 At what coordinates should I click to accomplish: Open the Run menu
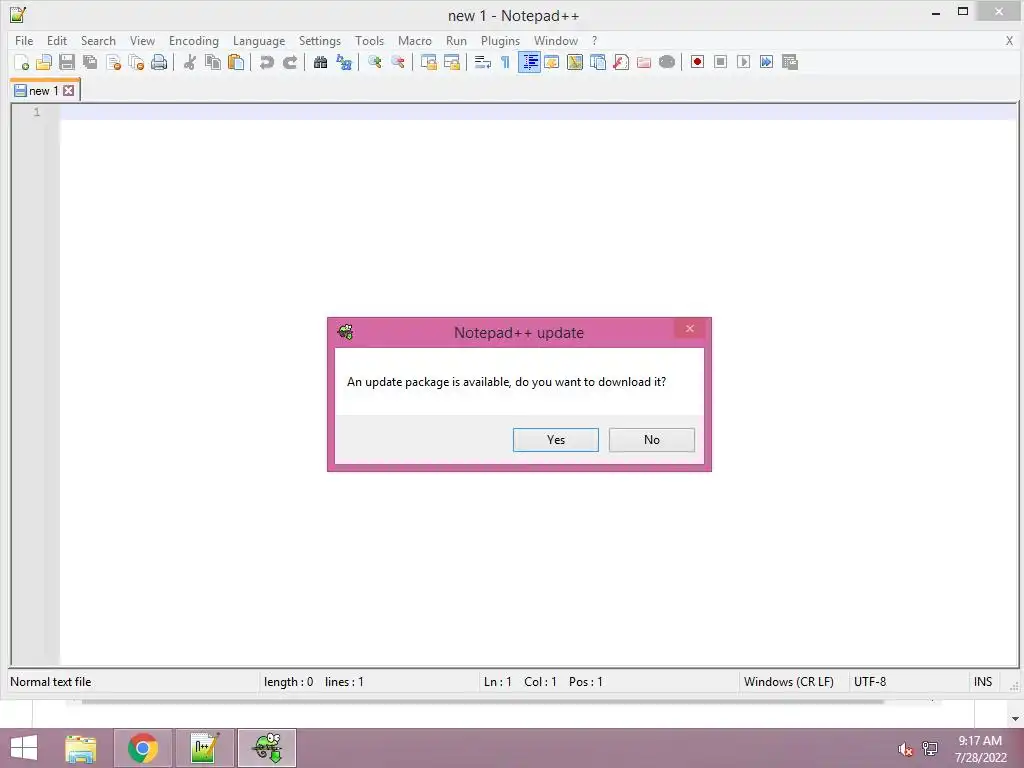coord(456,40)
